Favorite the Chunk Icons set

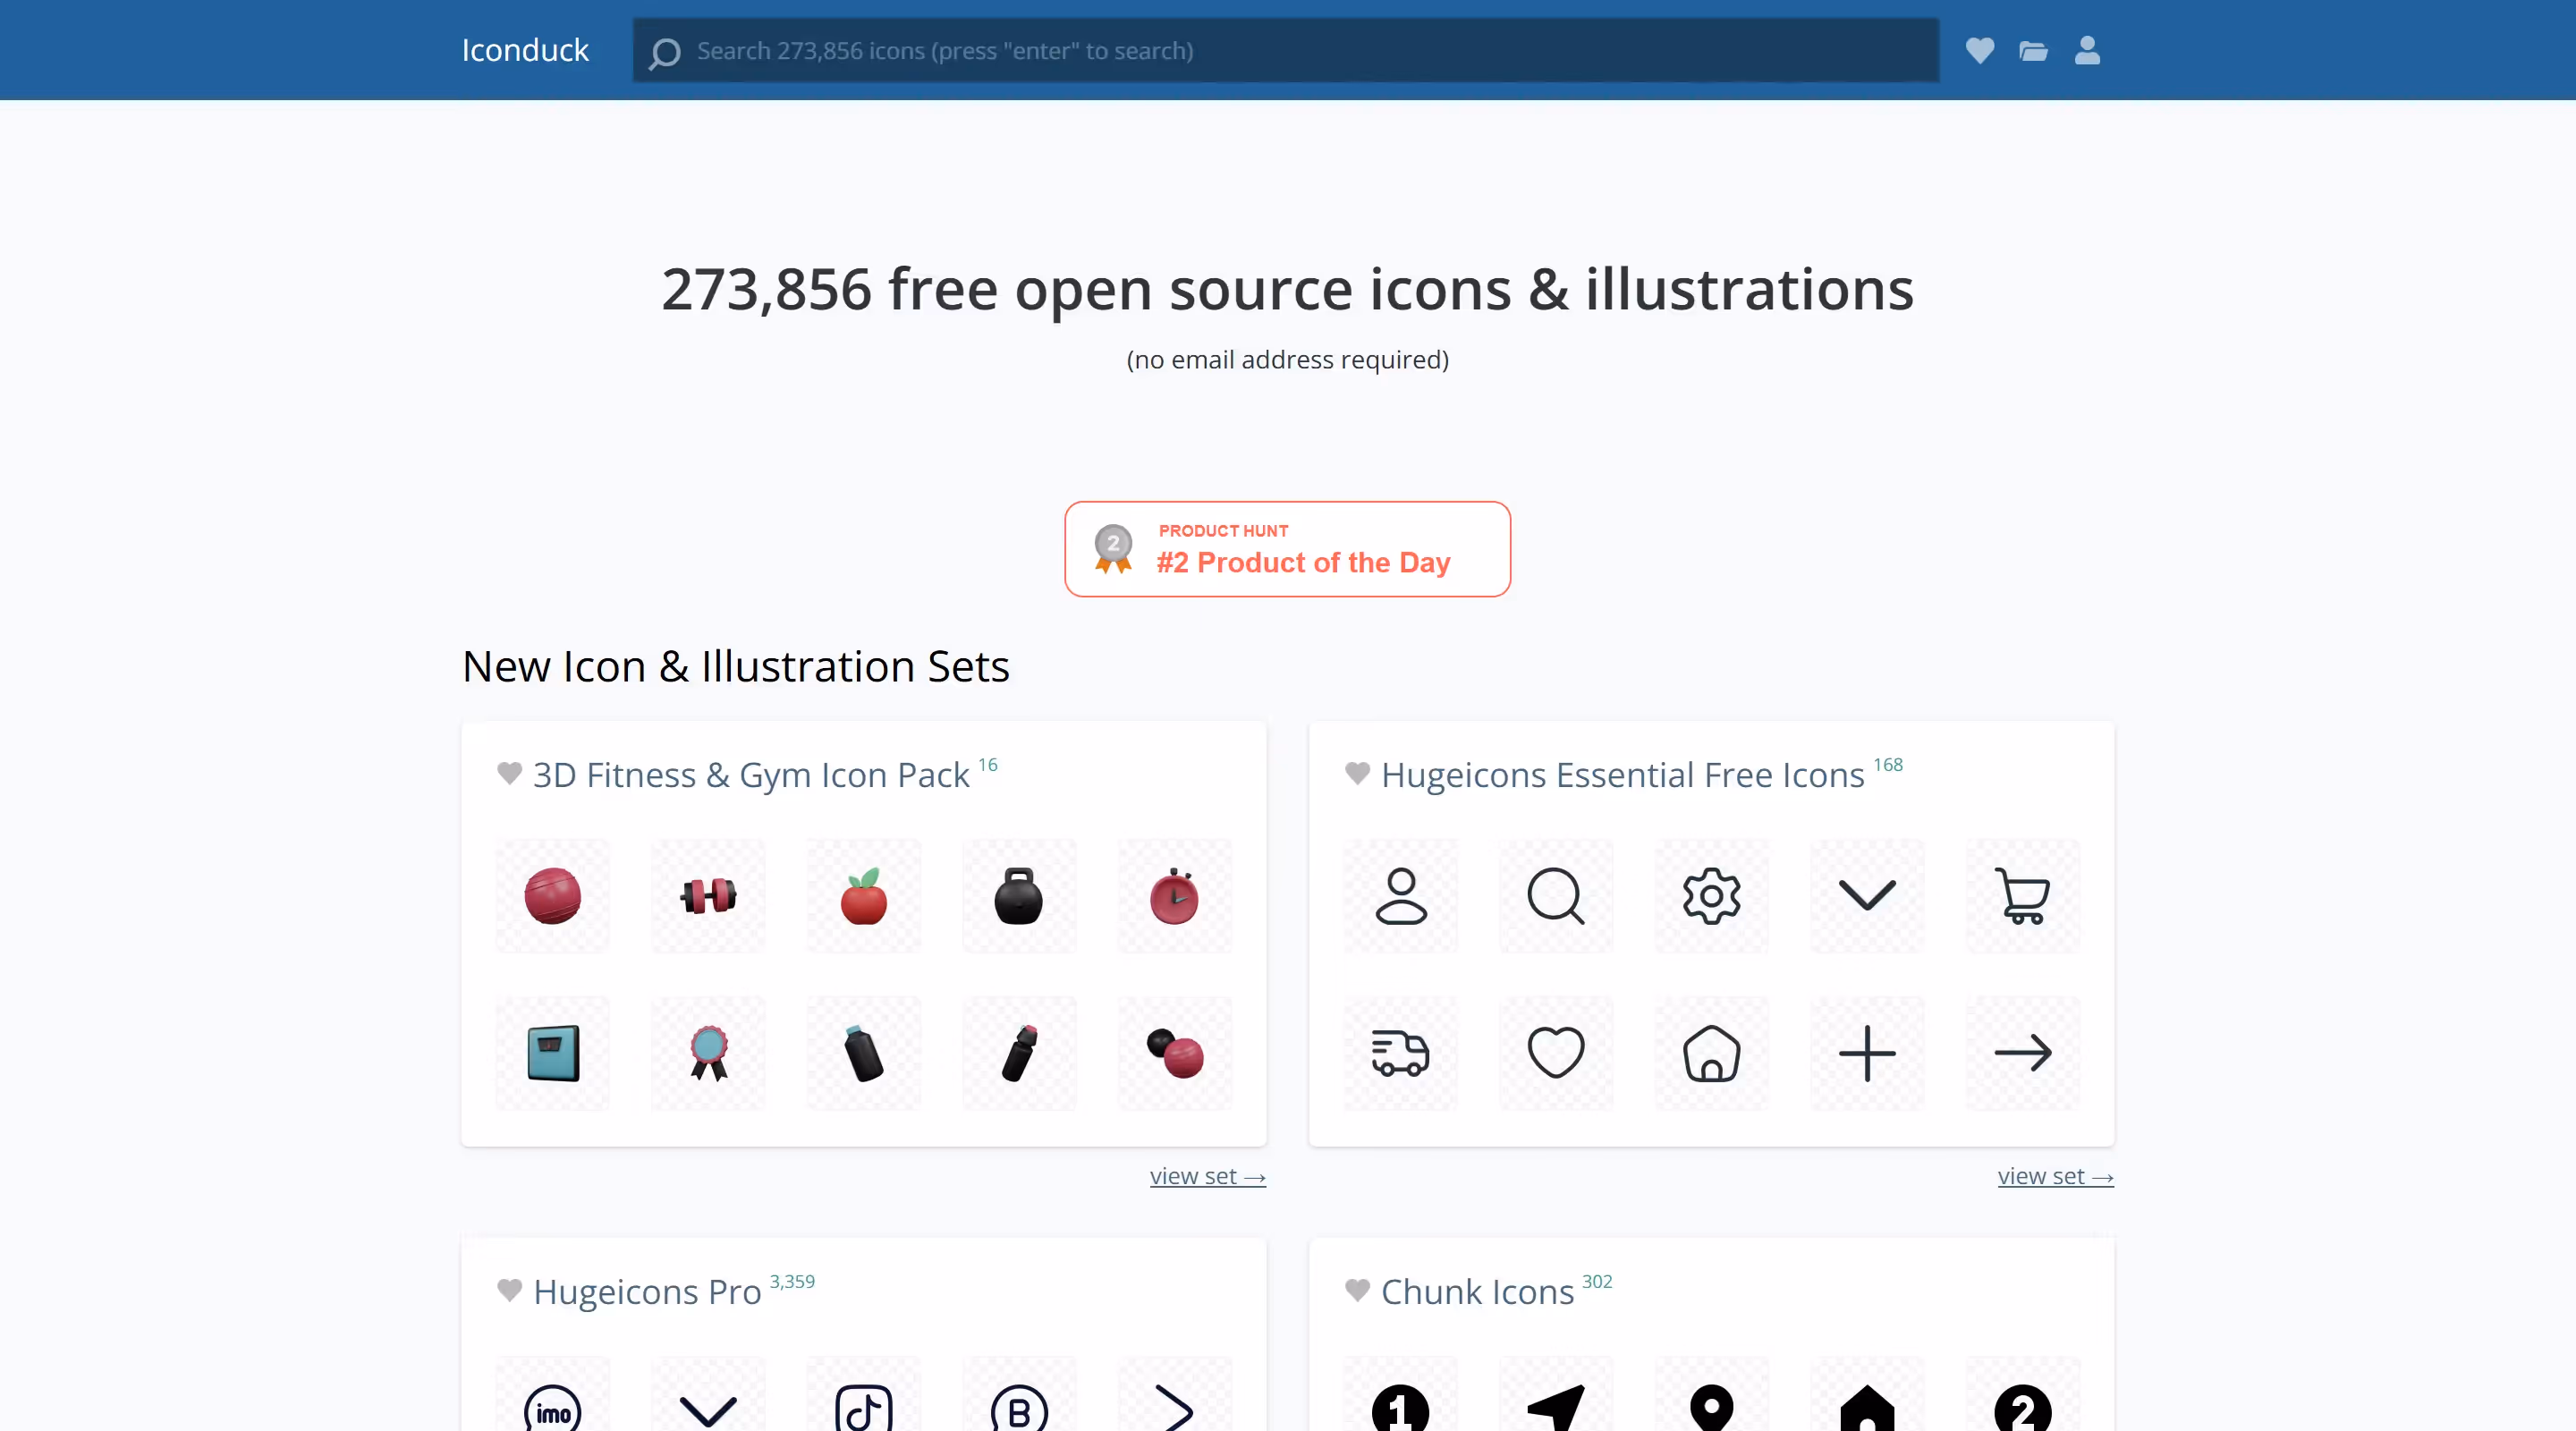(1358, 1290)
